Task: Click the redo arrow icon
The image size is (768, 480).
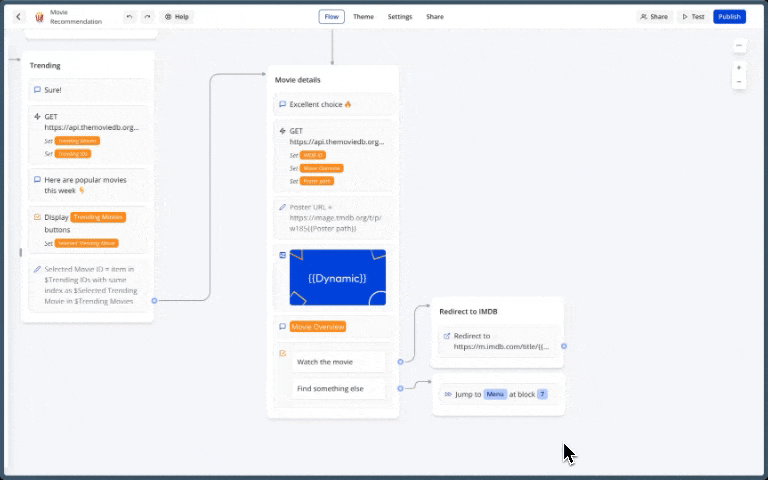Action: coord(147,17)
